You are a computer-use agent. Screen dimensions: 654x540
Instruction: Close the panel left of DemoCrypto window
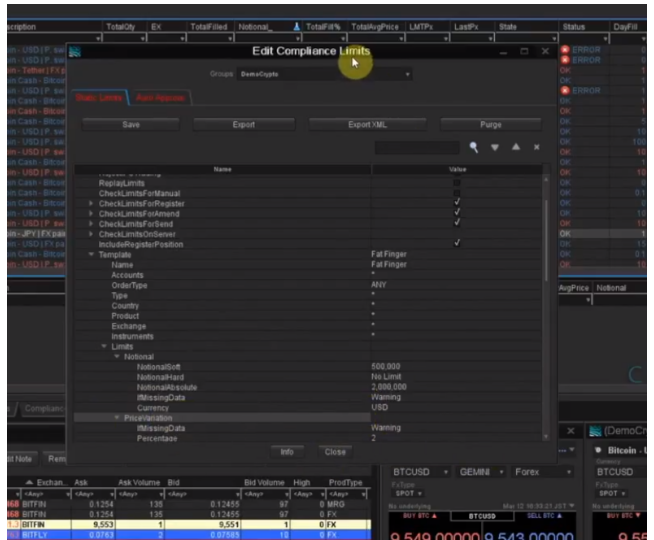pos(571,431)
